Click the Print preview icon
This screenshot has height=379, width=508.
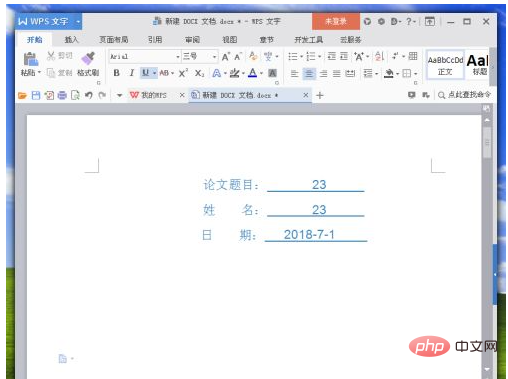75,96
